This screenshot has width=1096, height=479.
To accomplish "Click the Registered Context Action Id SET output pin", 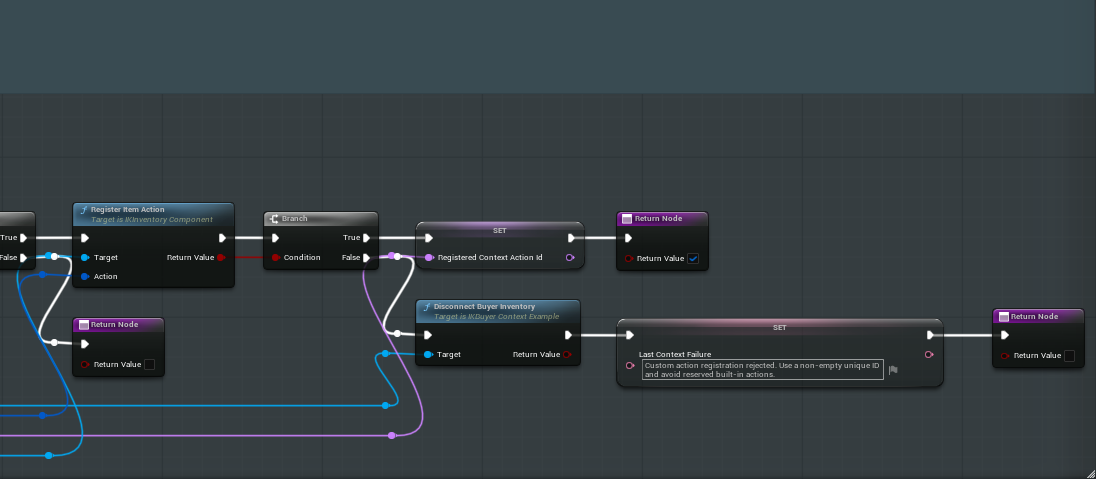I will (x=570, y=257).
